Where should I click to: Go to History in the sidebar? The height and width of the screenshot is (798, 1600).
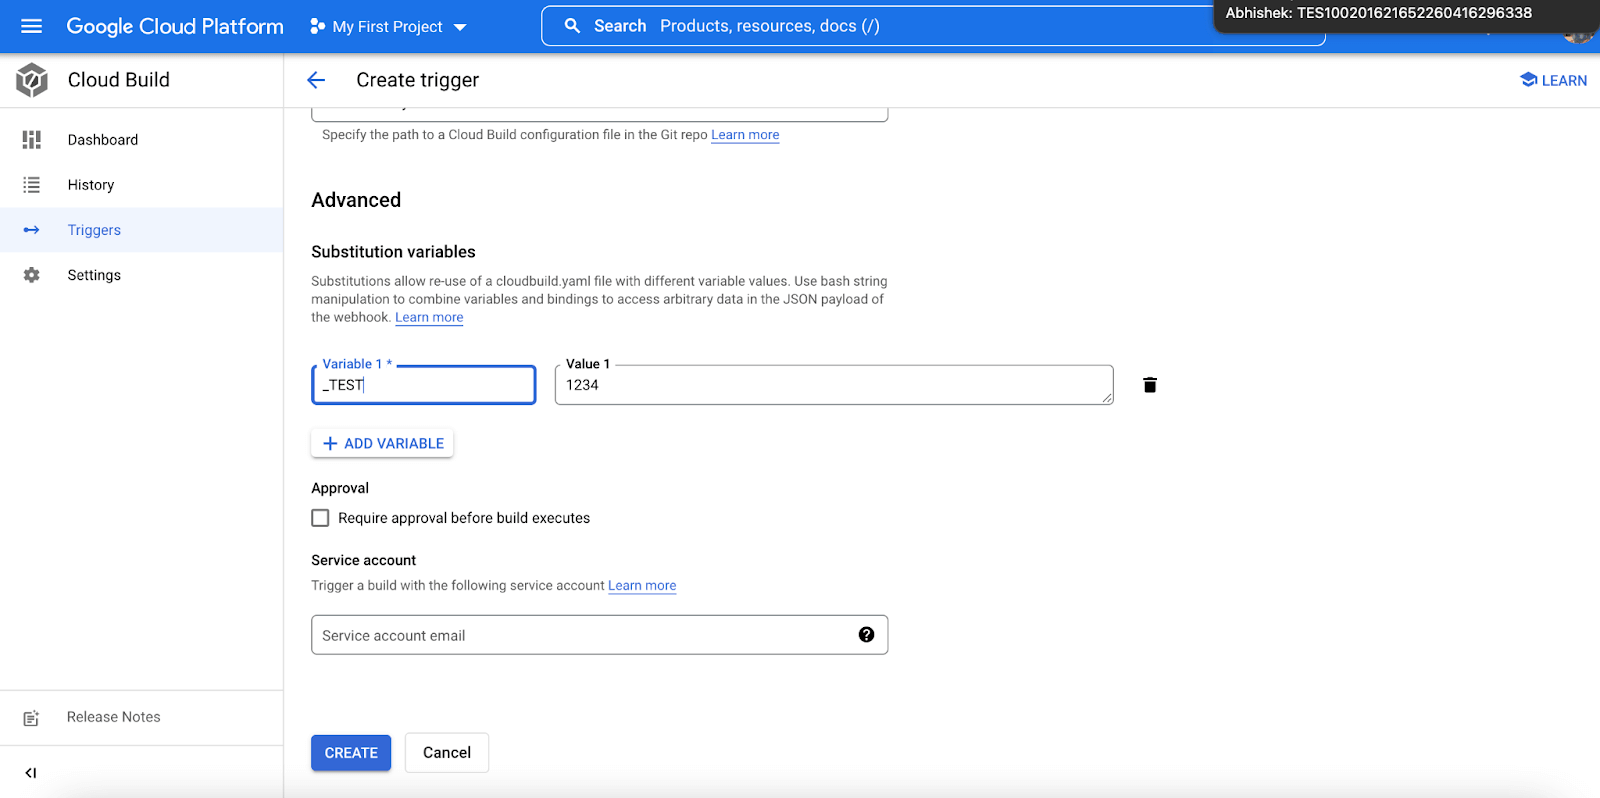click(x=91, y=185)
